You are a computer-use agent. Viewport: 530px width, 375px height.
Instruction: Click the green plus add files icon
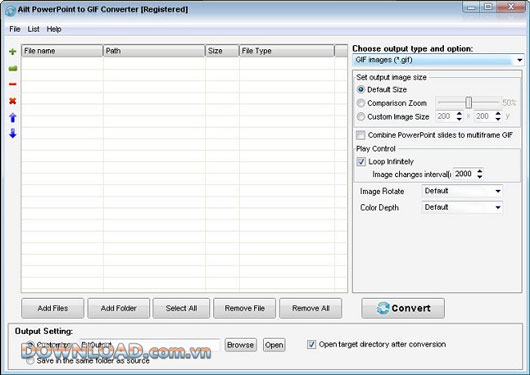pyautogui.click(x=13, y=51)
